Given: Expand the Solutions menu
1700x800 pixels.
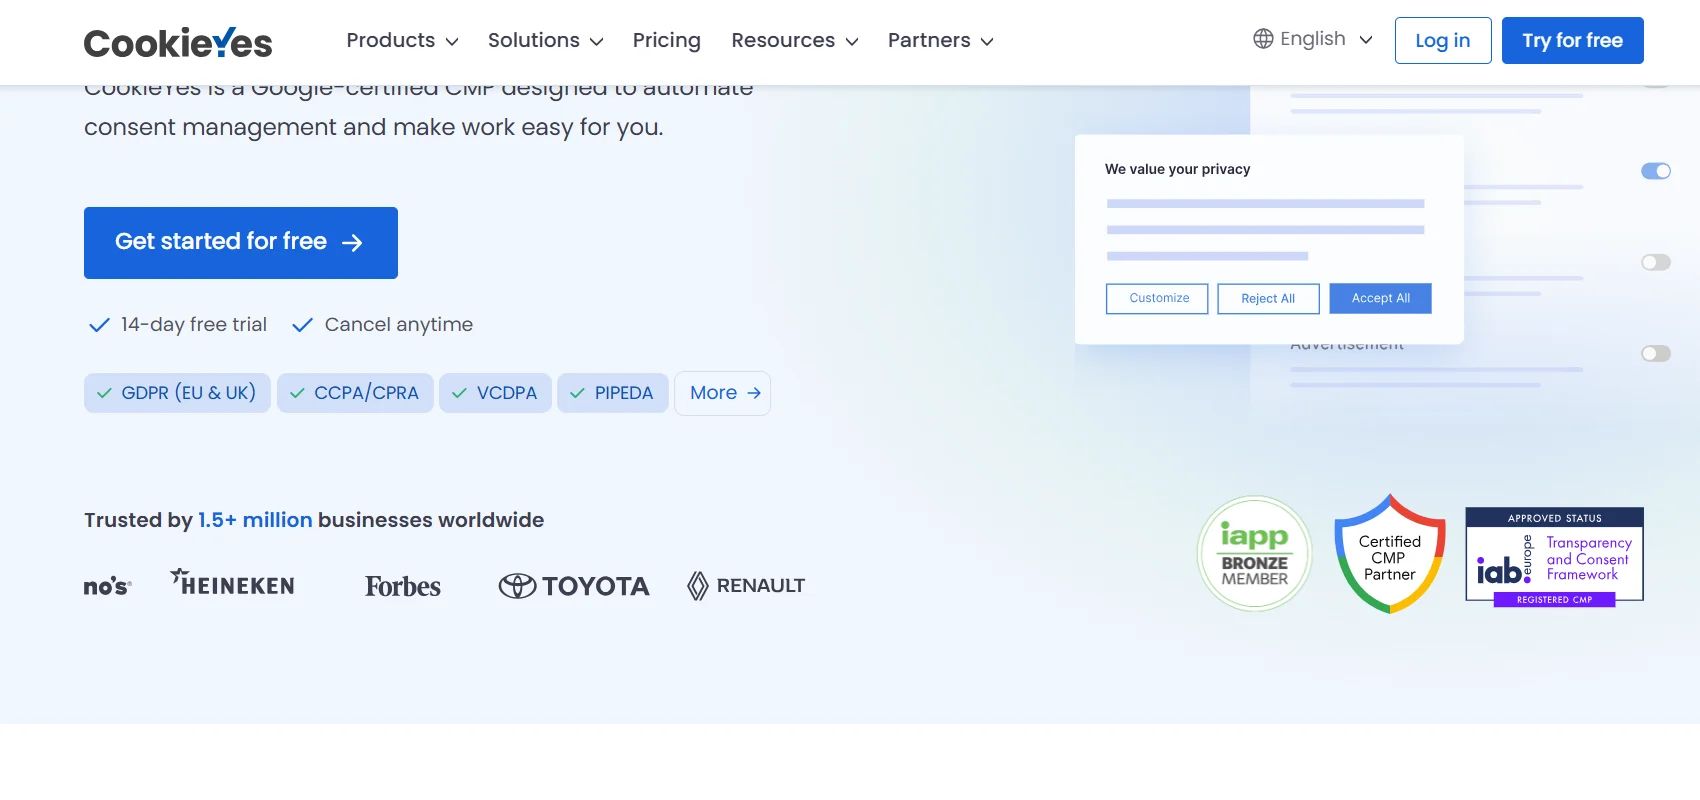Looking at the screenshot, I should coord(545,41).
